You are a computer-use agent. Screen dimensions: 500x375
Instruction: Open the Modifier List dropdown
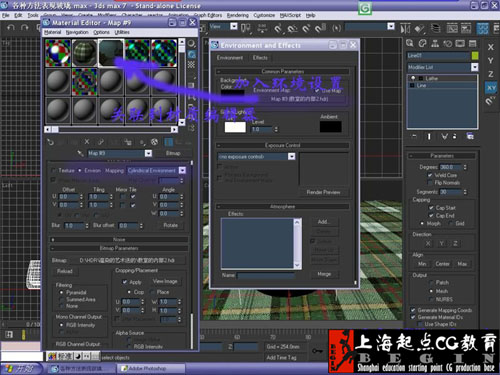click(474, 67)
